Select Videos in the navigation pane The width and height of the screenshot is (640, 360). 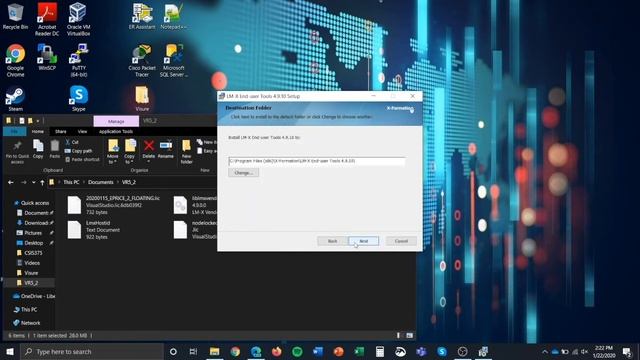pyautogui.click(x=31, y=263)
